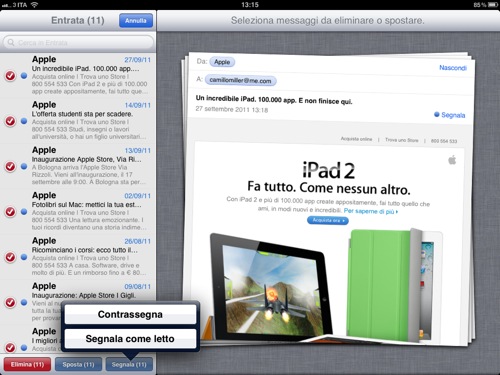The width and height of the screenshot is (500, 375).
Task: Deselect the Inaugurazione Apple Store Via Rizzoli message
Action: tap(10, 166)
